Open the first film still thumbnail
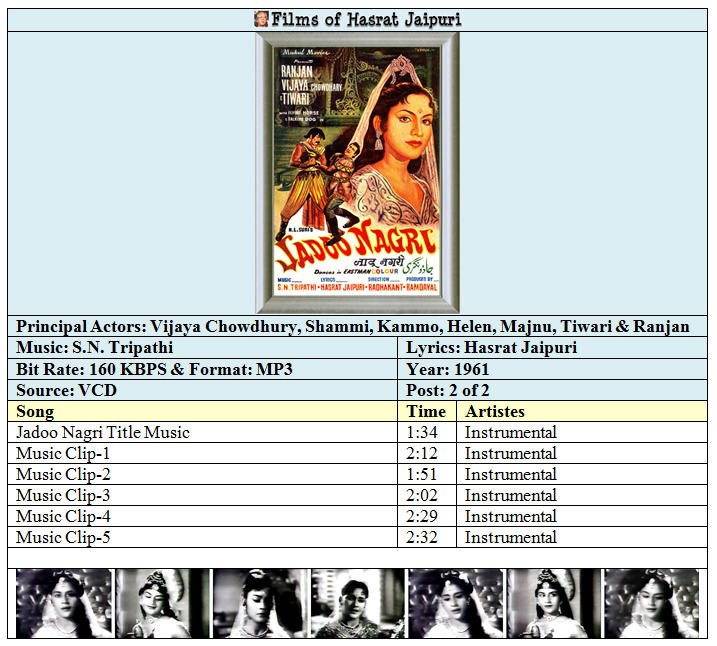Viewport: 717px width, 646px height. pyautogui.click(x=64, y=603)
